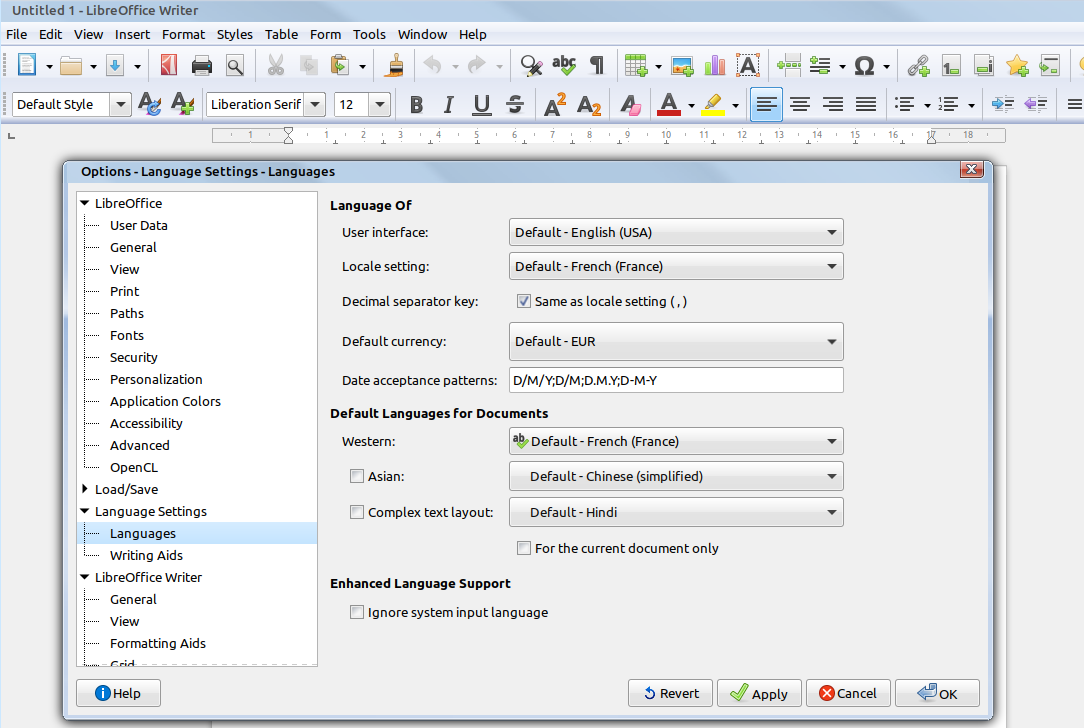
Task: Open the User interface language dropdown
Action: point(676,232)
